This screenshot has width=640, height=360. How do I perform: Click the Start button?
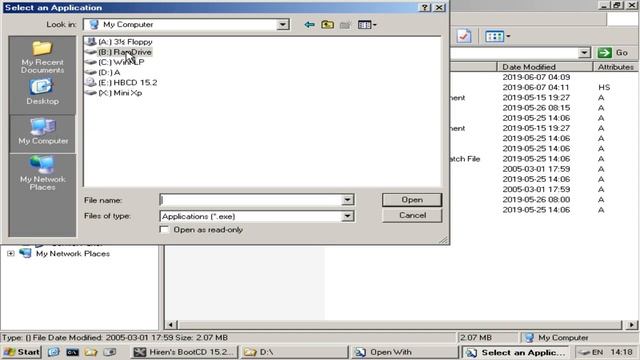pyautogui.click(x=22, y=352)
